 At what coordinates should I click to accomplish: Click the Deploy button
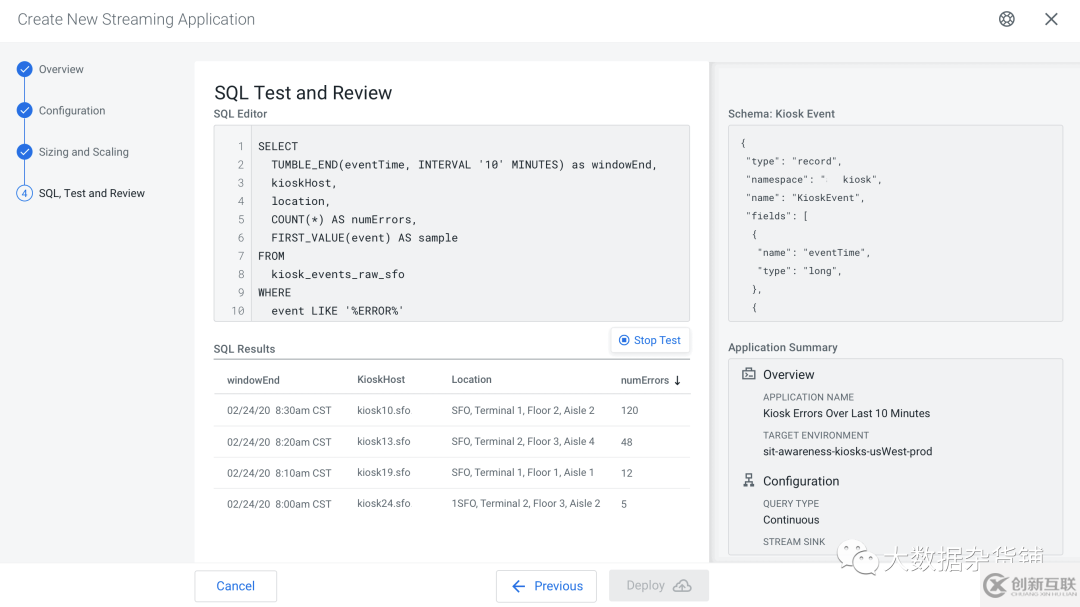click(658, 586)
